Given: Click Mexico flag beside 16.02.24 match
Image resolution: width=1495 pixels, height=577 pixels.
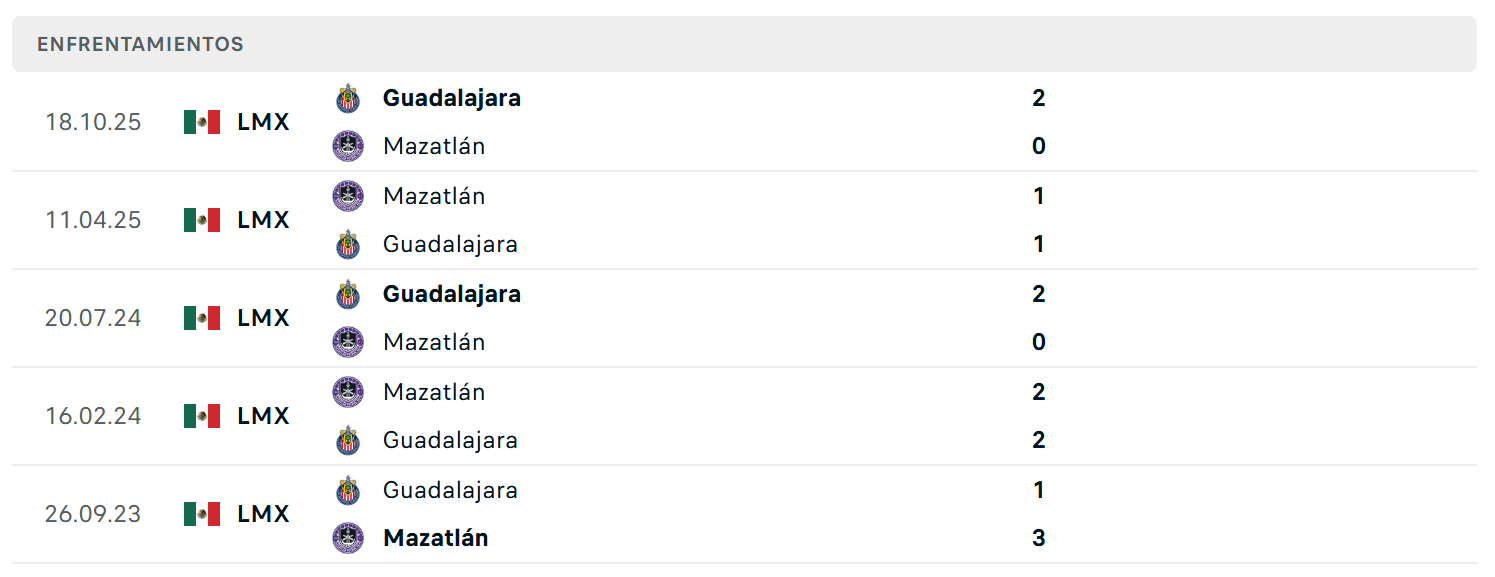Looking at the screenshot, I should click(202, 416).
